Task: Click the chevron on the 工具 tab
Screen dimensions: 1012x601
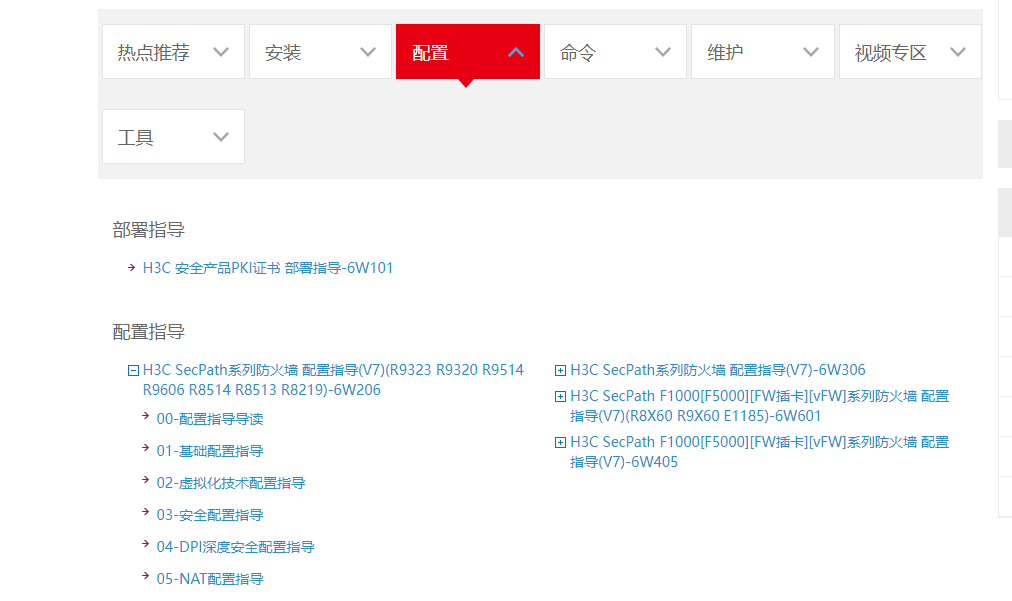Action: pyautogui.click(x=221, y=137)
